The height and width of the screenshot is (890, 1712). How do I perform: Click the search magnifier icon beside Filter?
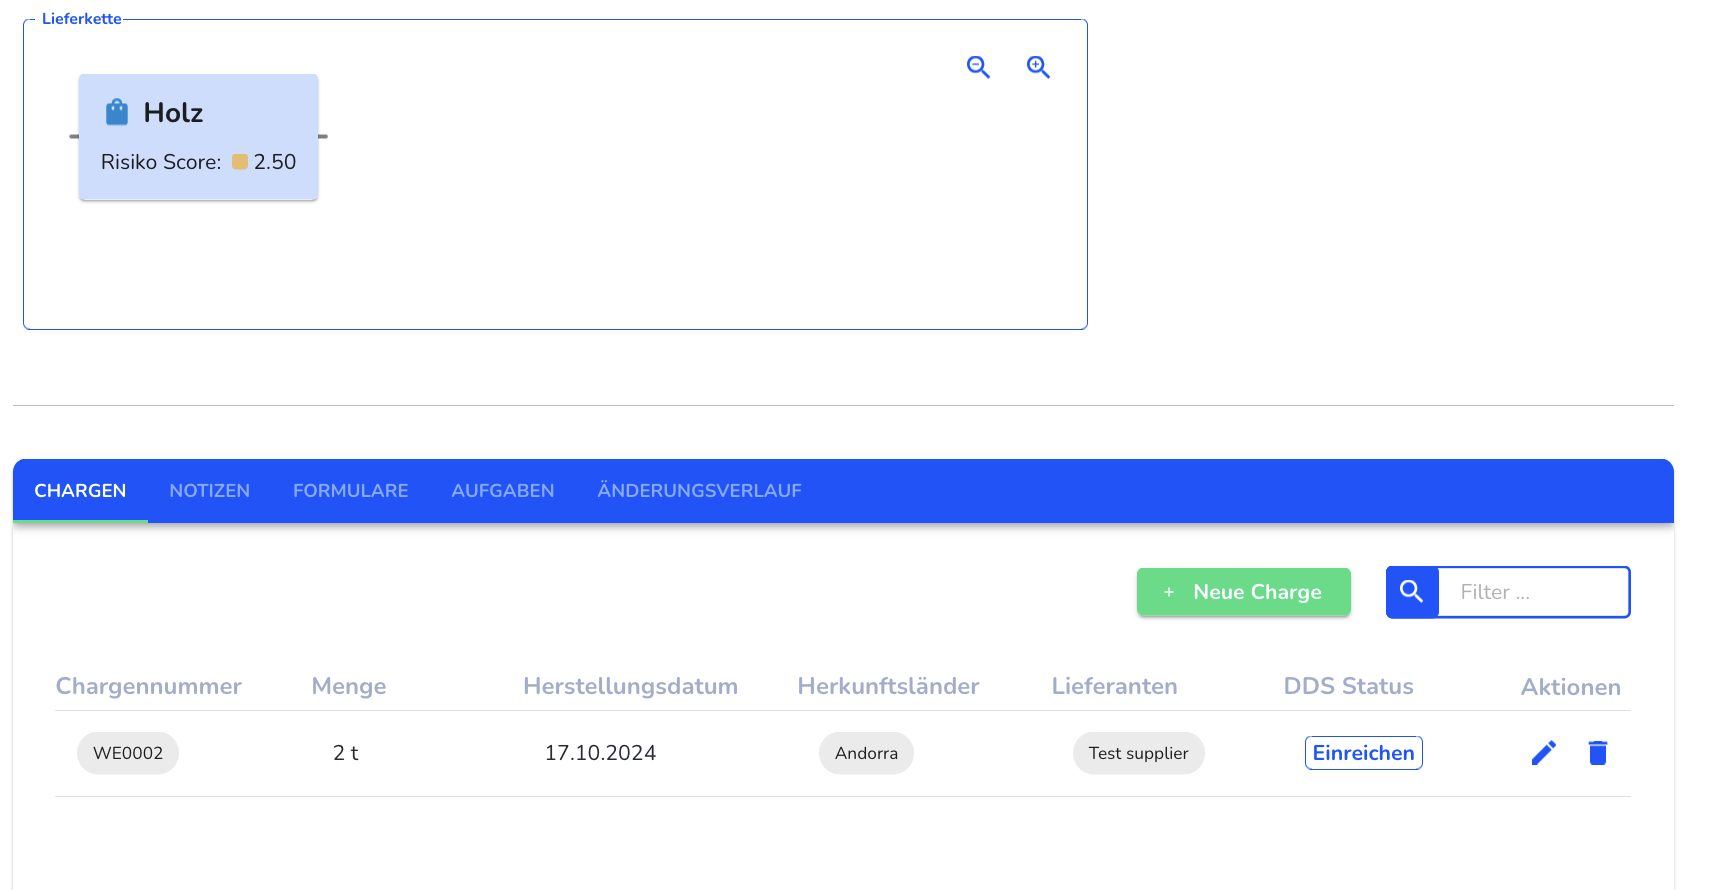point(1412,592)
